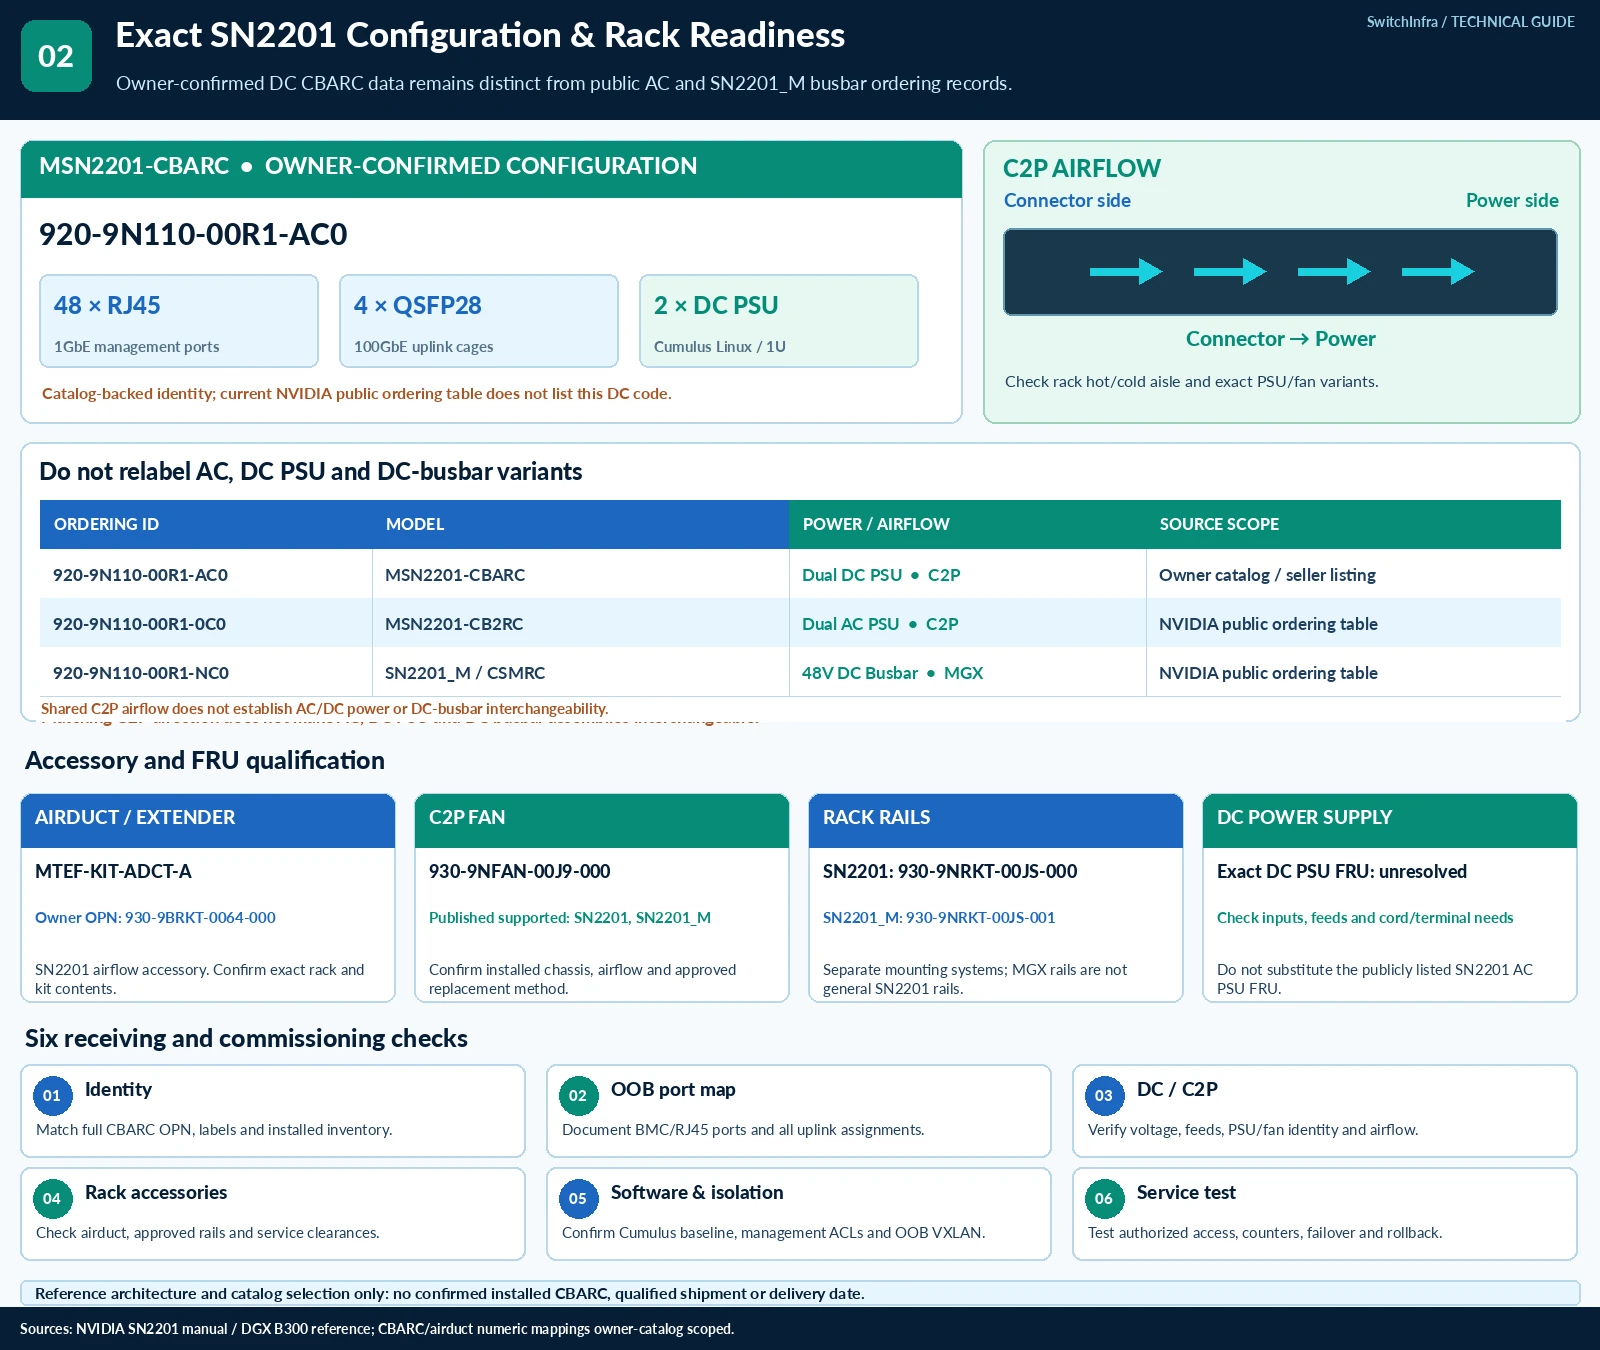Click the Identity check title
The image size is (1600, 1350).
(x=118, y=1089)
